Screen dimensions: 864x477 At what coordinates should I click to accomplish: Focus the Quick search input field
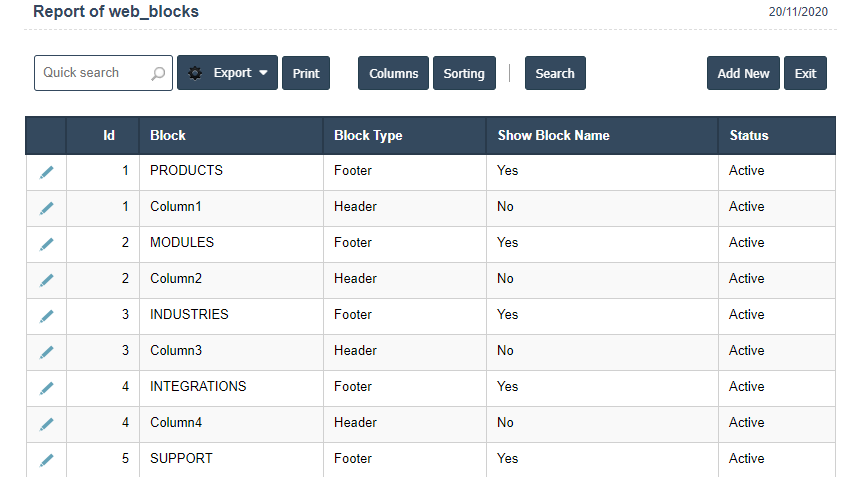click(92, 73)
